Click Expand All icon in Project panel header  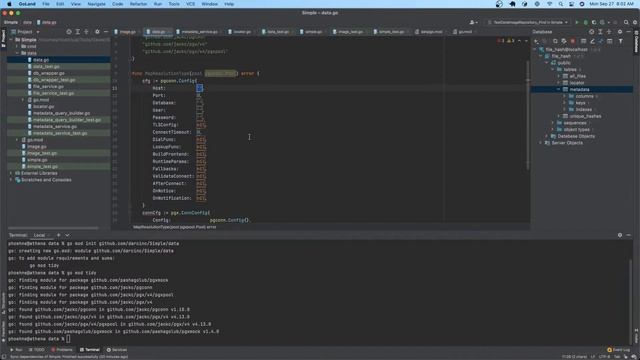(78, 32)
